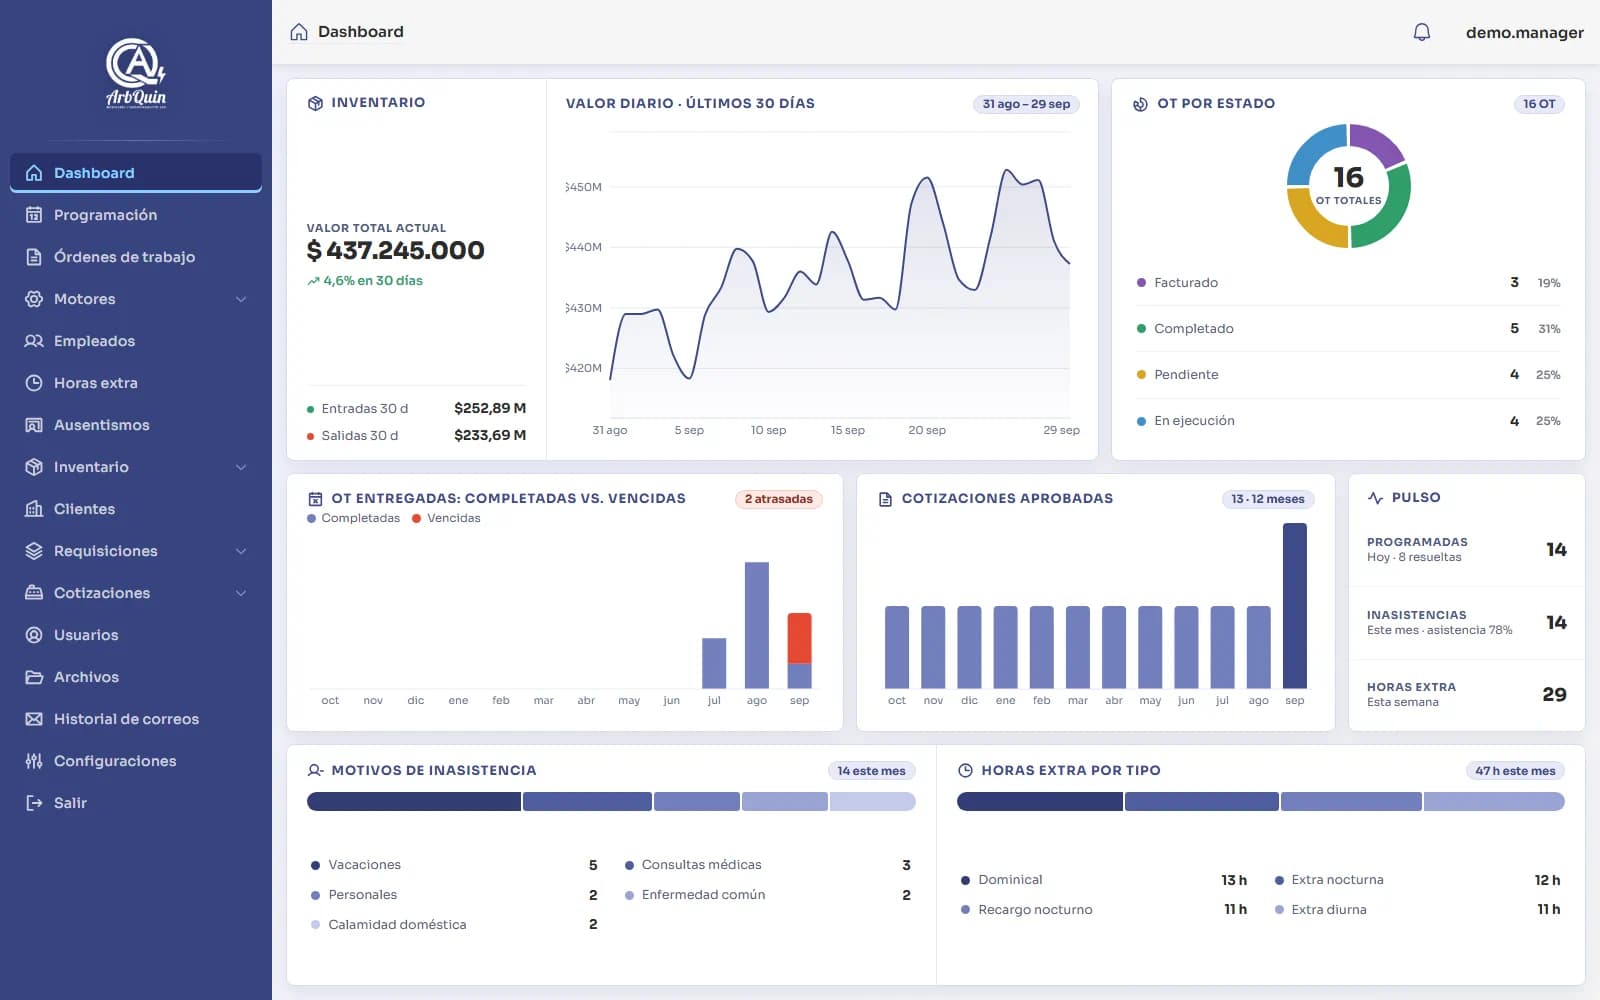Click the clock icon beside Horas Extra por Tipo
The width and height of the screenshot is (1600, 1000).
pos(966,771)
